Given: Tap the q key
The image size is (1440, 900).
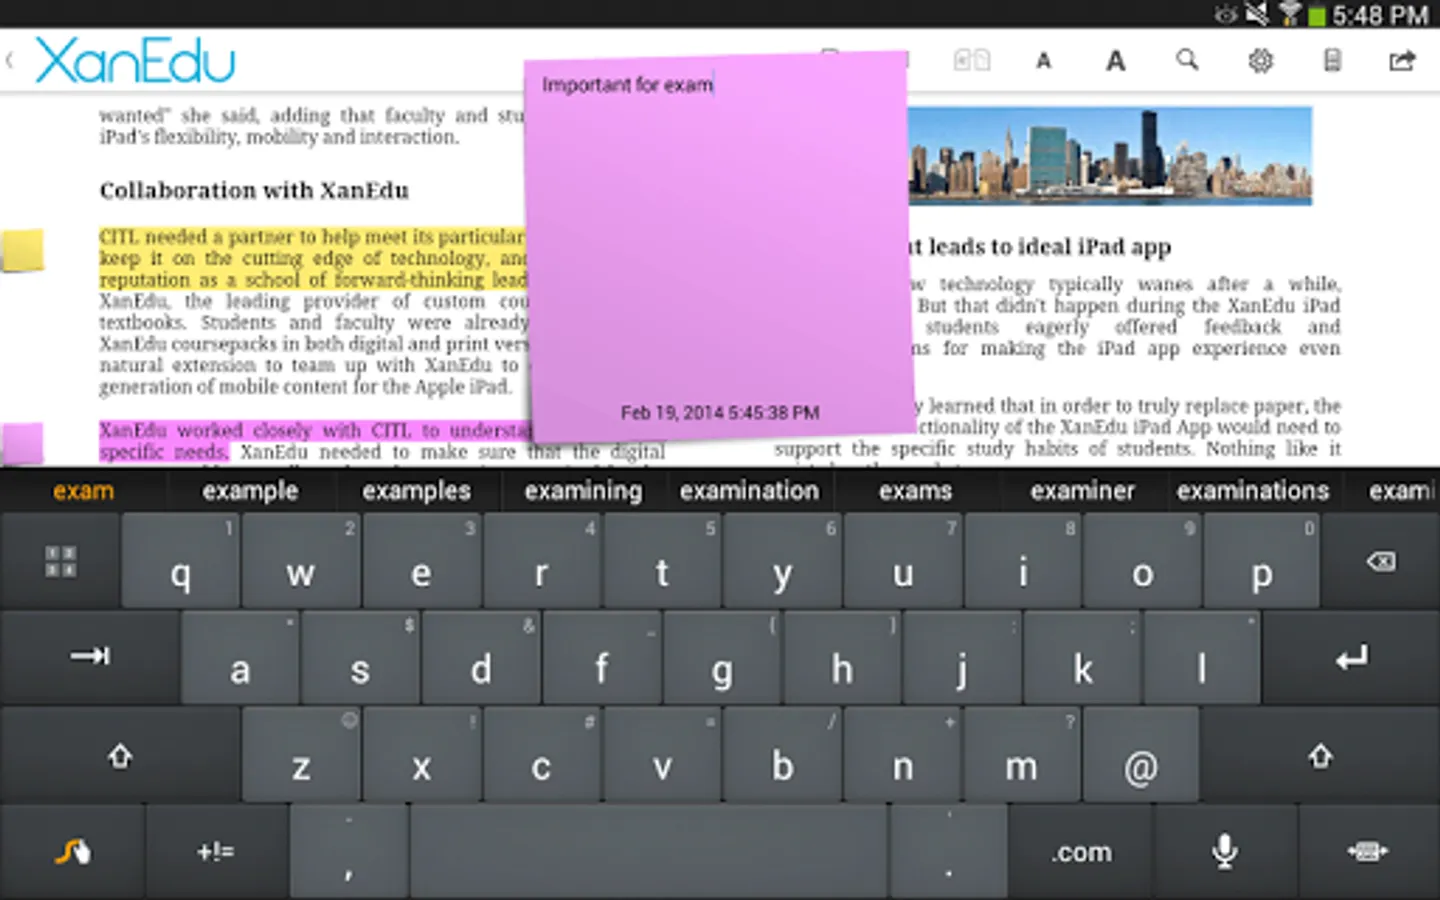Looking at the screenshot, I should pos(180,561).
